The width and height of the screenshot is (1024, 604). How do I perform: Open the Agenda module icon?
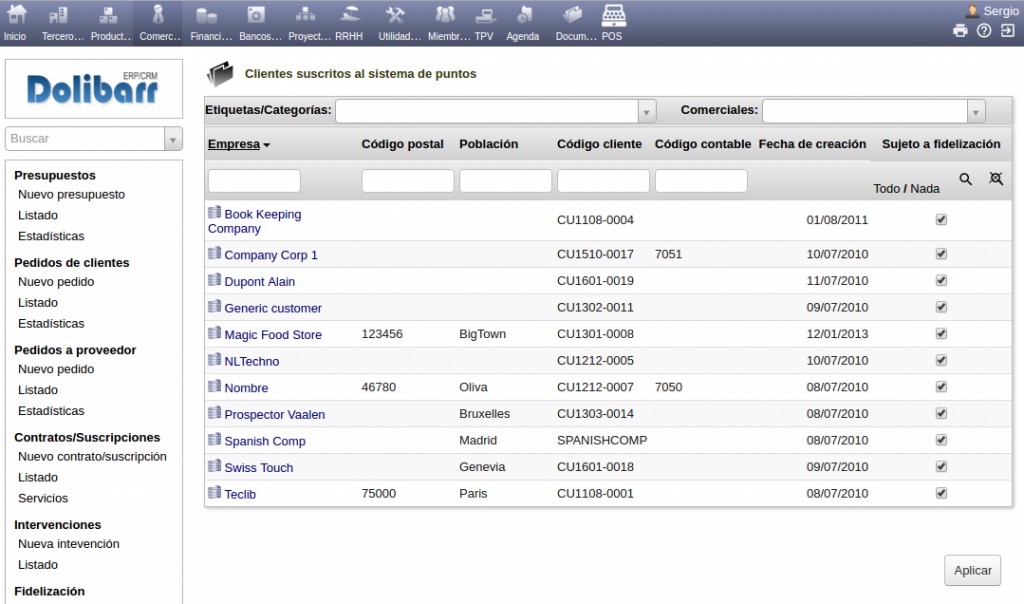point(522,15)
